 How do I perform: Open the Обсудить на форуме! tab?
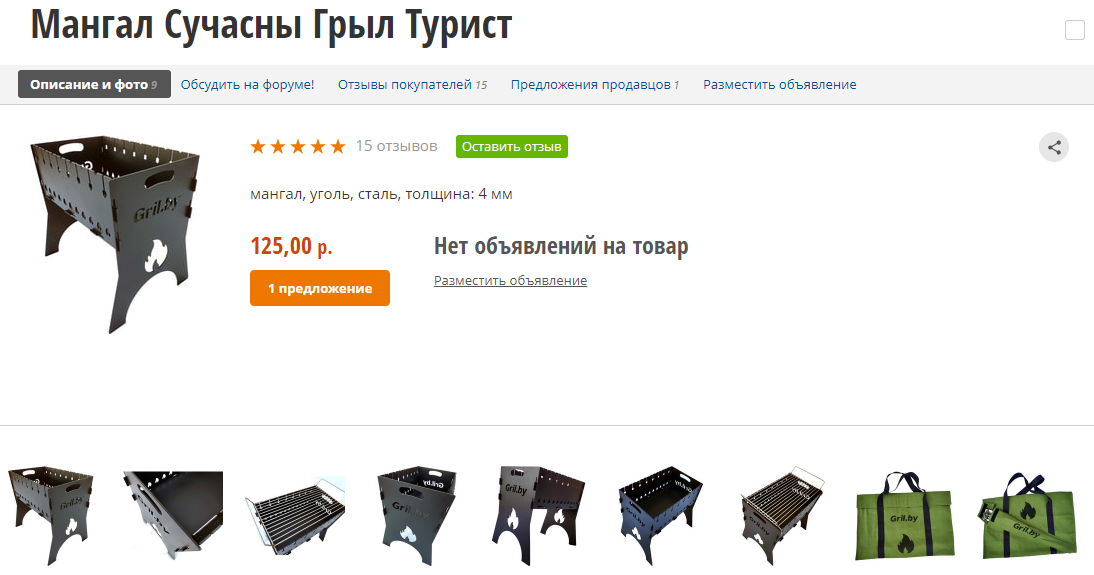pyautogui.click(x=248, y=84)
